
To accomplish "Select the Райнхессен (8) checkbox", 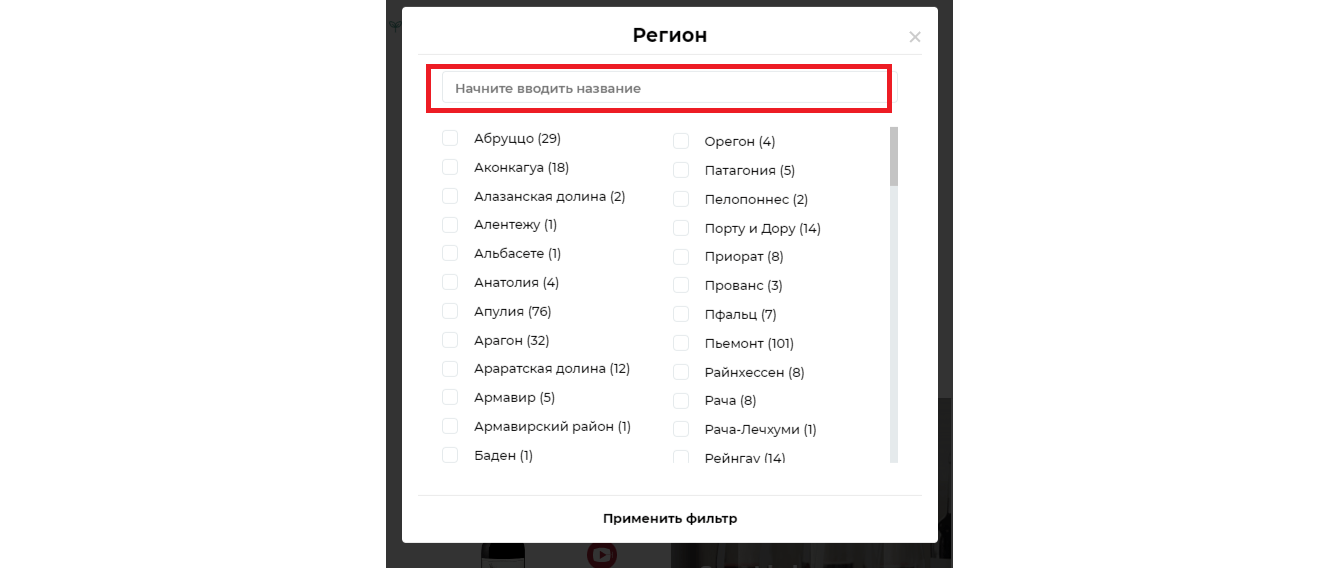I will pos(681,372).
